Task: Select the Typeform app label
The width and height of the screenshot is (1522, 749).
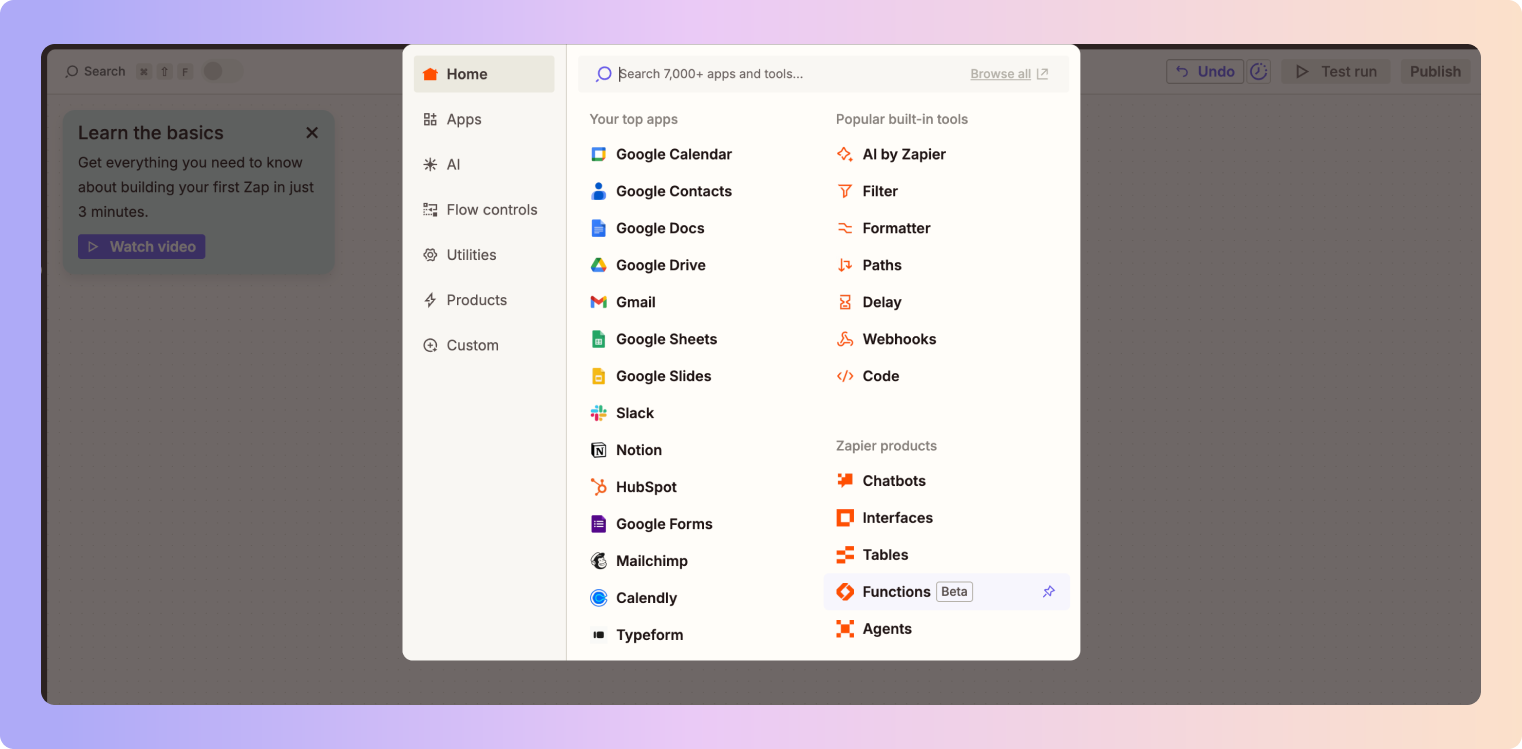Action: point(650,635)
